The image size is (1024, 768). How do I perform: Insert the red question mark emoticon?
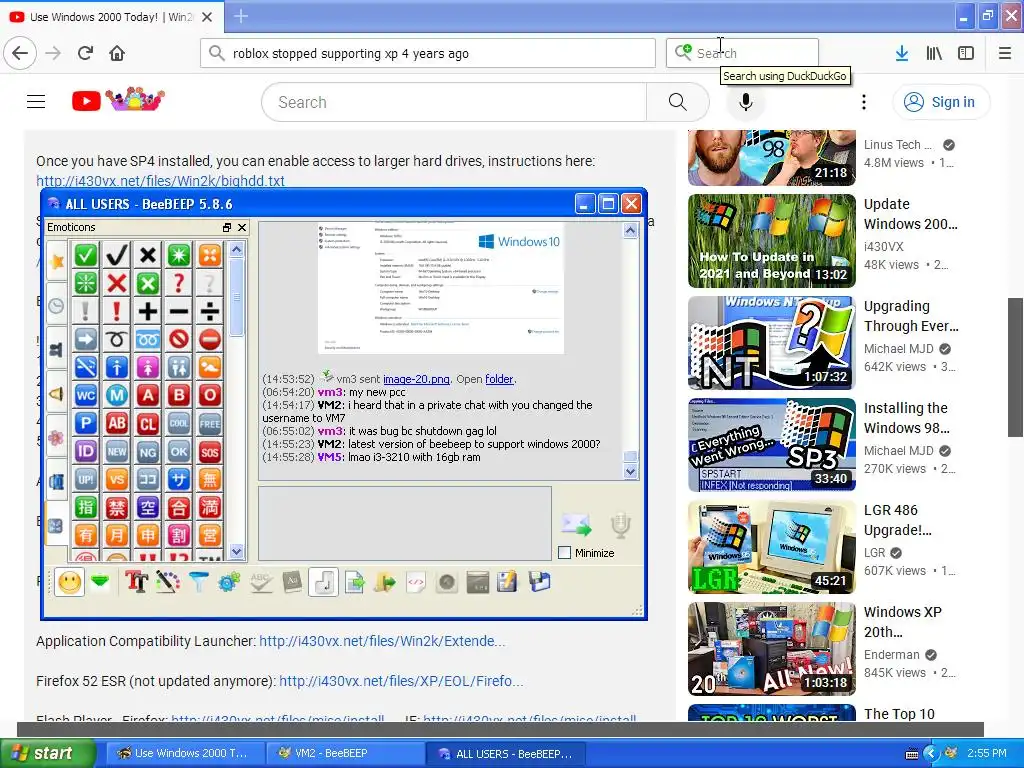(179, 283)
